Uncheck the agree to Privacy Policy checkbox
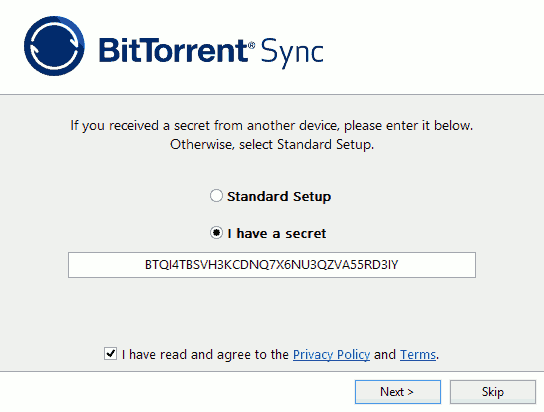This screenshot has height=412, width=544. (x=110, y=354)
